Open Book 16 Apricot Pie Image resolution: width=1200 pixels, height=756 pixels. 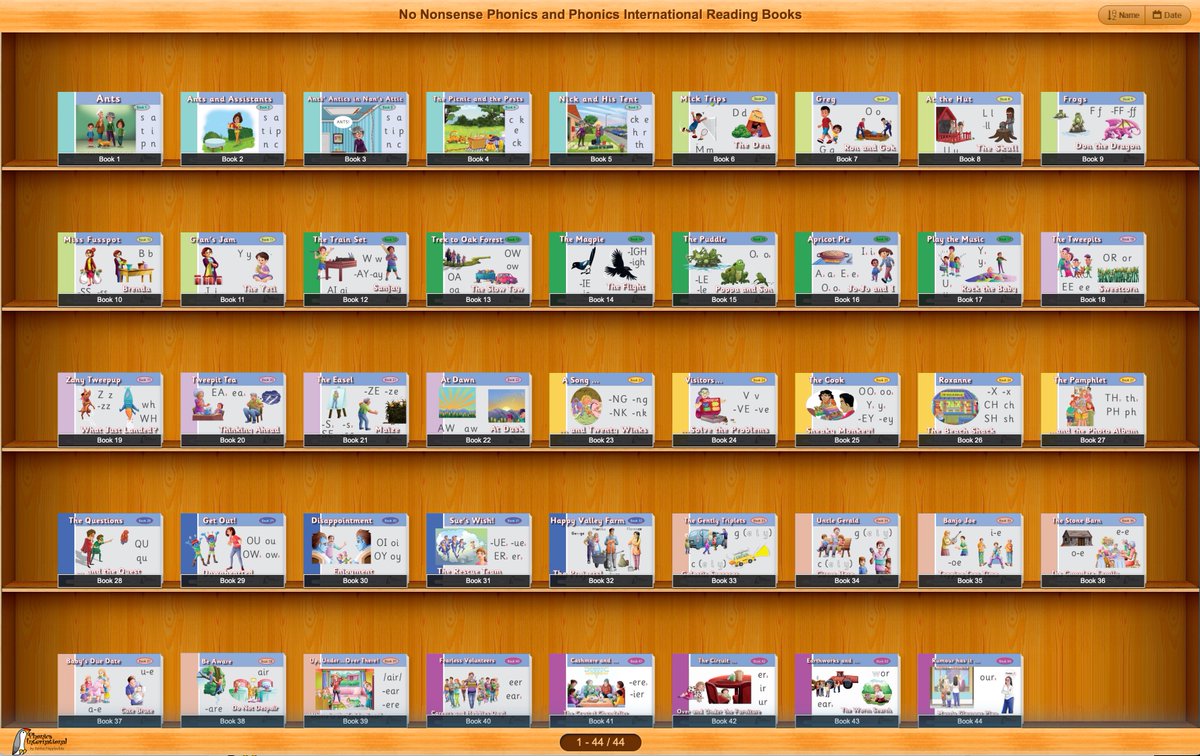click(848, 269)
